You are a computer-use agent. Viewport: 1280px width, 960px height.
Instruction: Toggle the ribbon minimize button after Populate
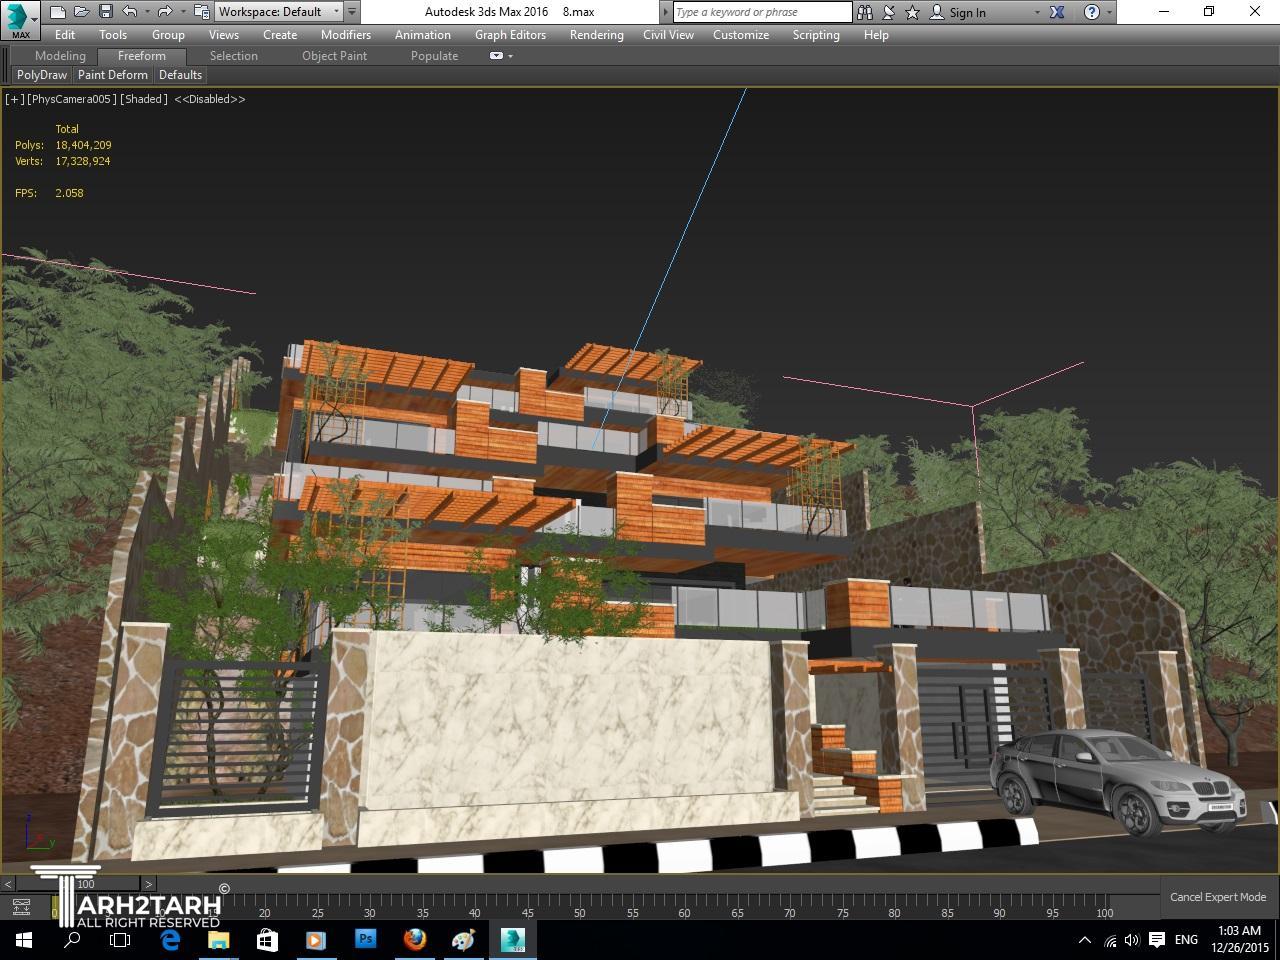[497, 56]
